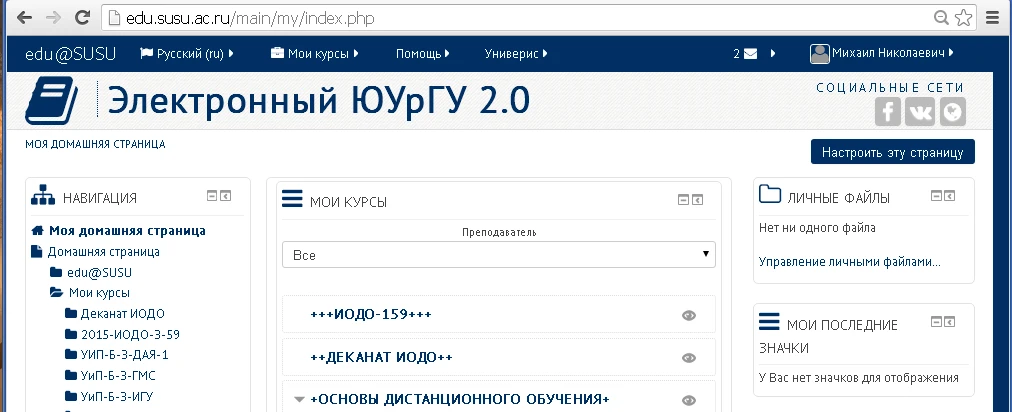Reload the page with refresh icon
The width and height of the screenshot is (1012, 412).
pos(82,17)
